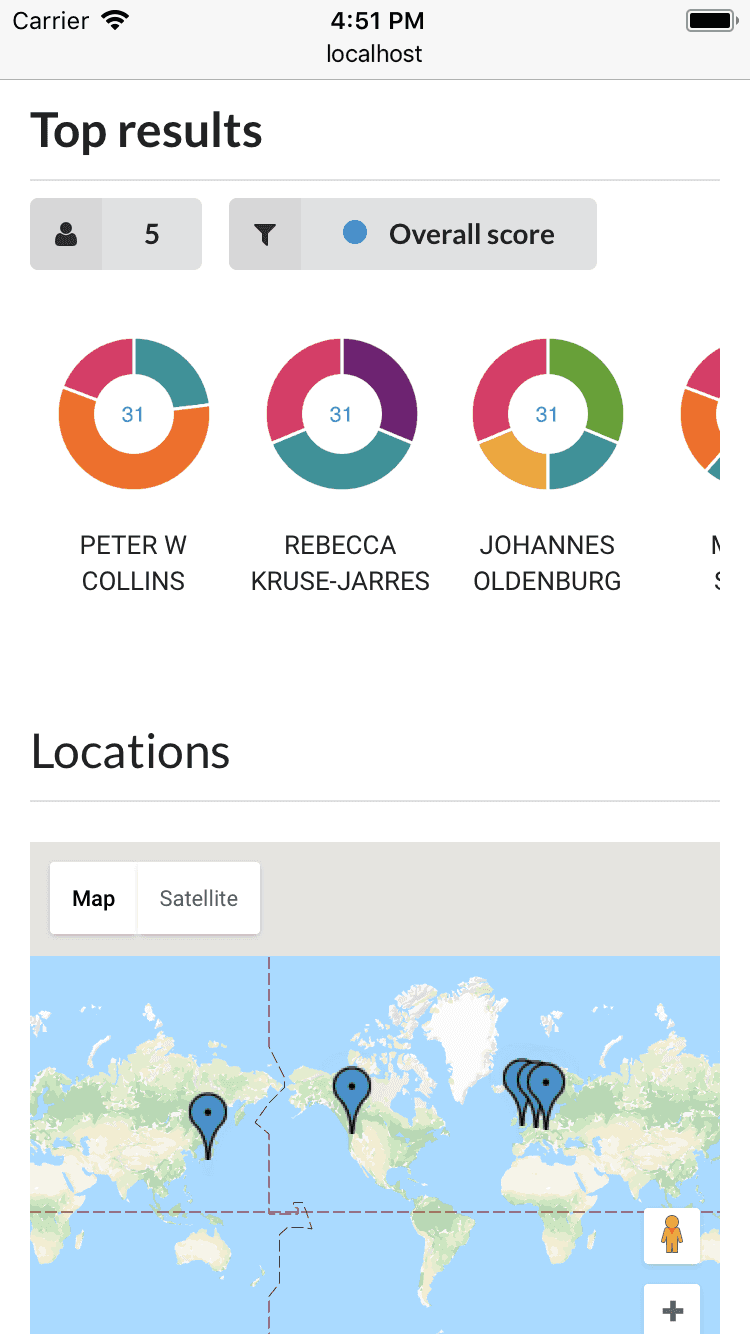750x1334 pixels.
Task: Click the localhost address bar
Action: click(375, 54)
